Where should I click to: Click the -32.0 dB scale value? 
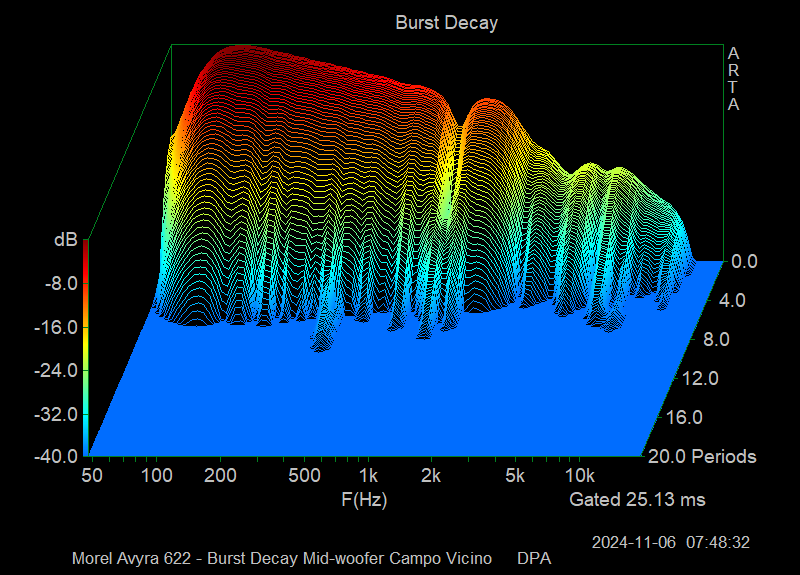[56, 414]
